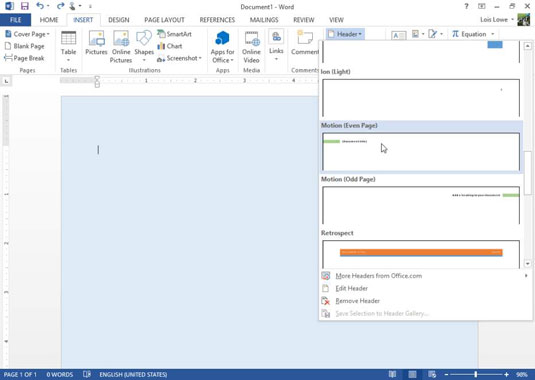
Task: Open Apps for Office
Action: (222, 47)
